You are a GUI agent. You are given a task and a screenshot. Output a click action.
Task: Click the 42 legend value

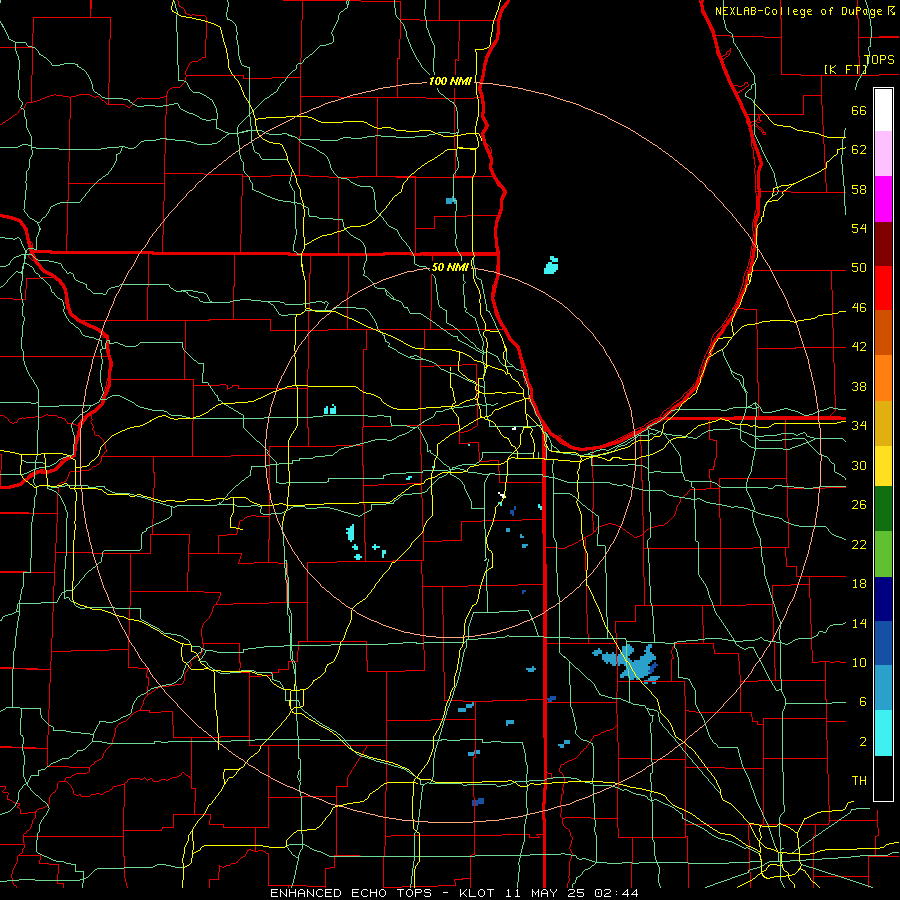coord(859,347)
